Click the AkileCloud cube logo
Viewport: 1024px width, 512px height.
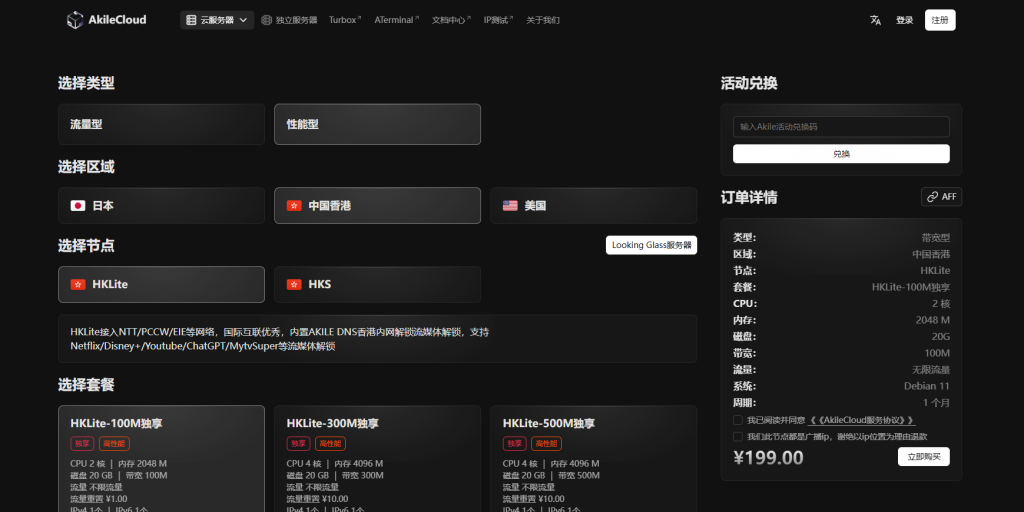click(75, 20)
